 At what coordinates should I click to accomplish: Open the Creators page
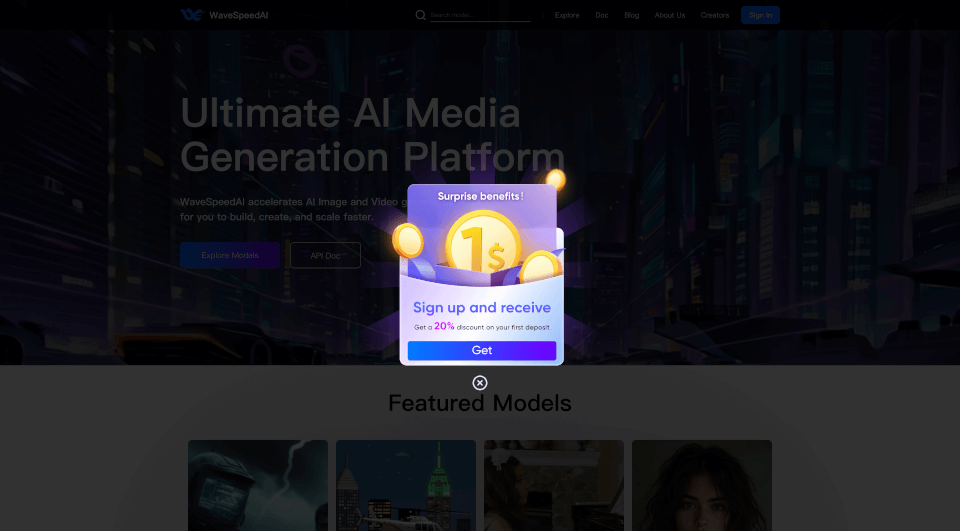[714, 15]
